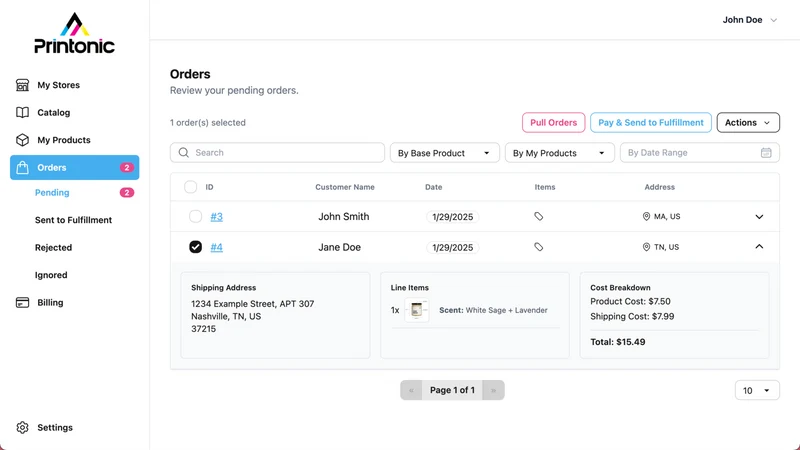Uncheck the checkbox for order #4
This screenshot has width=800, height=450.
pyautogui.click(x=195, y=247)
